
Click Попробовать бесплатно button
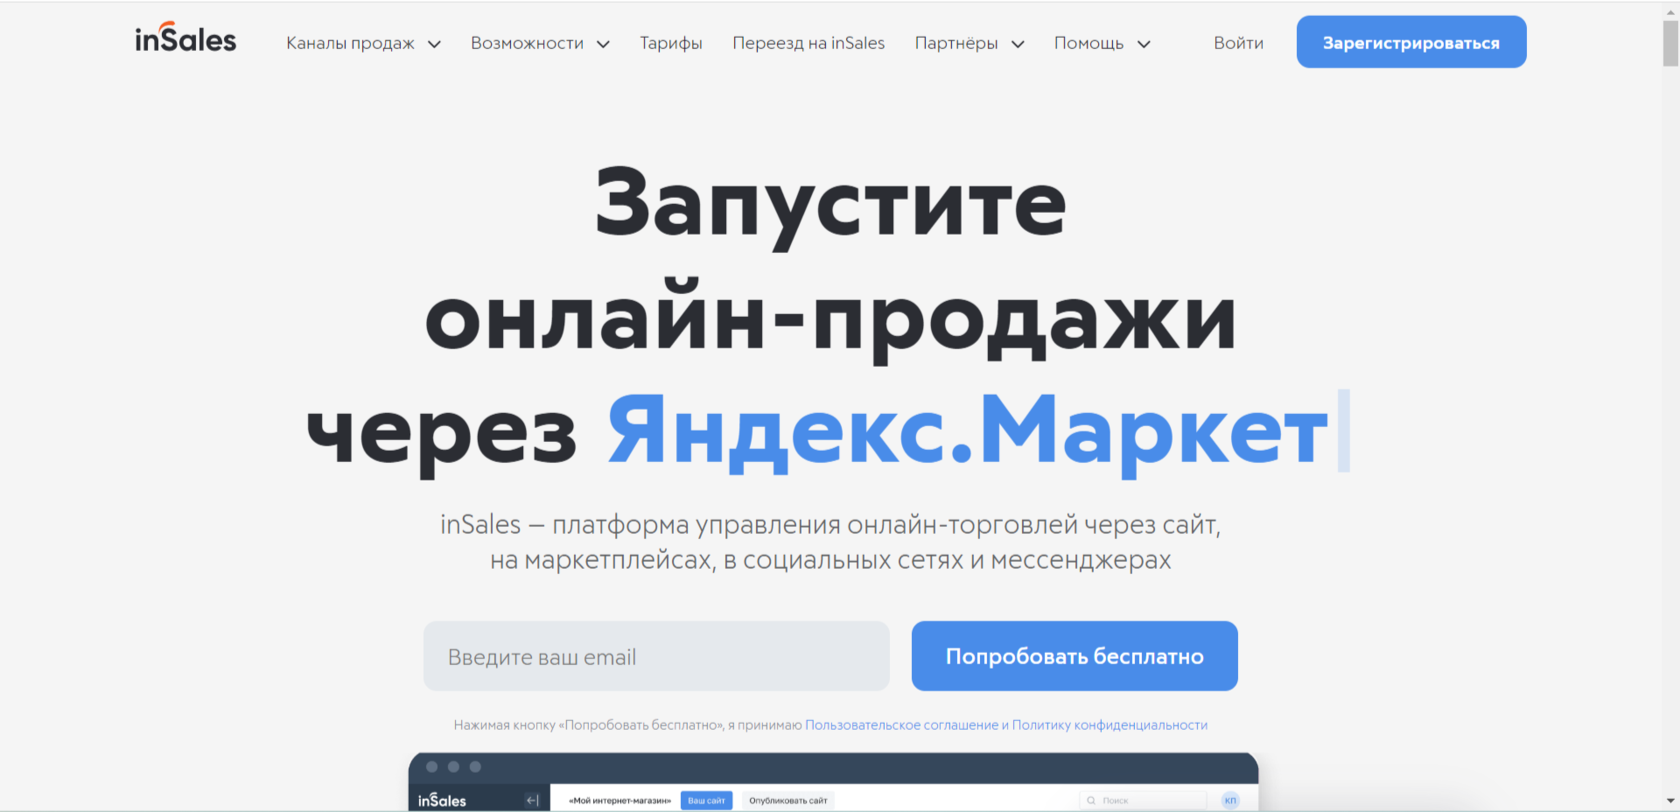[x=1074, y=656]
